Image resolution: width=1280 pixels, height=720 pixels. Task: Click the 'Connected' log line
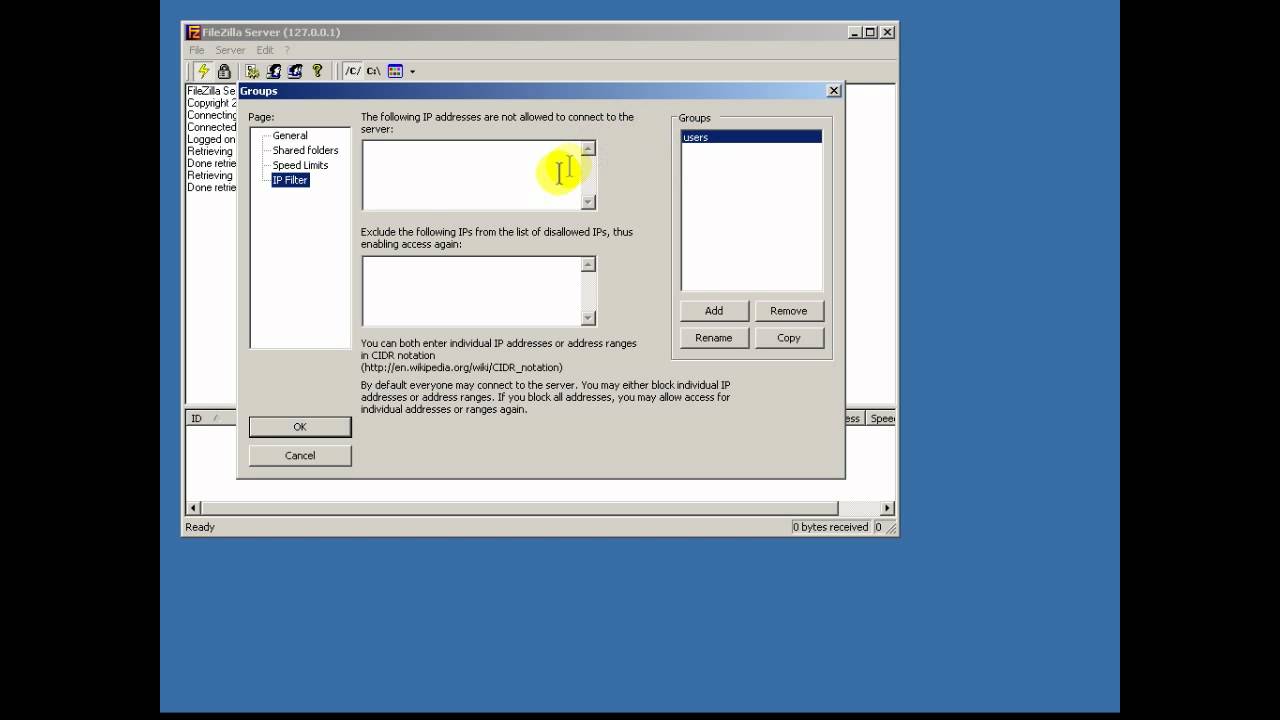point(211,127)
